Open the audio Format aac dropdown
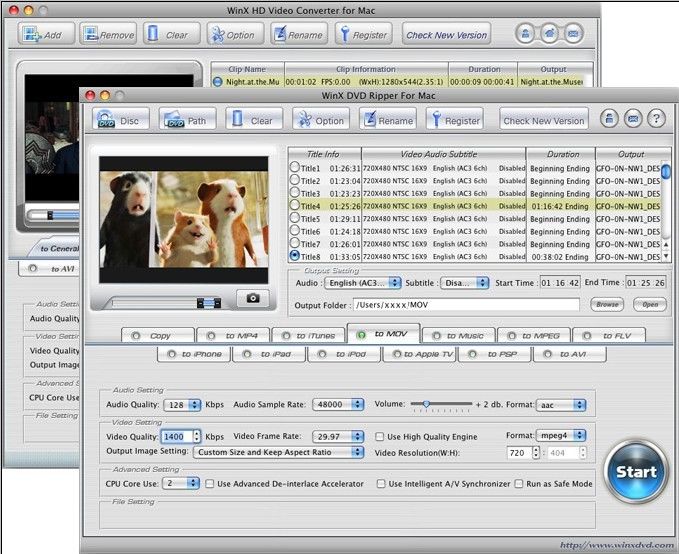 pyautogui.click(x=561, y=405)
